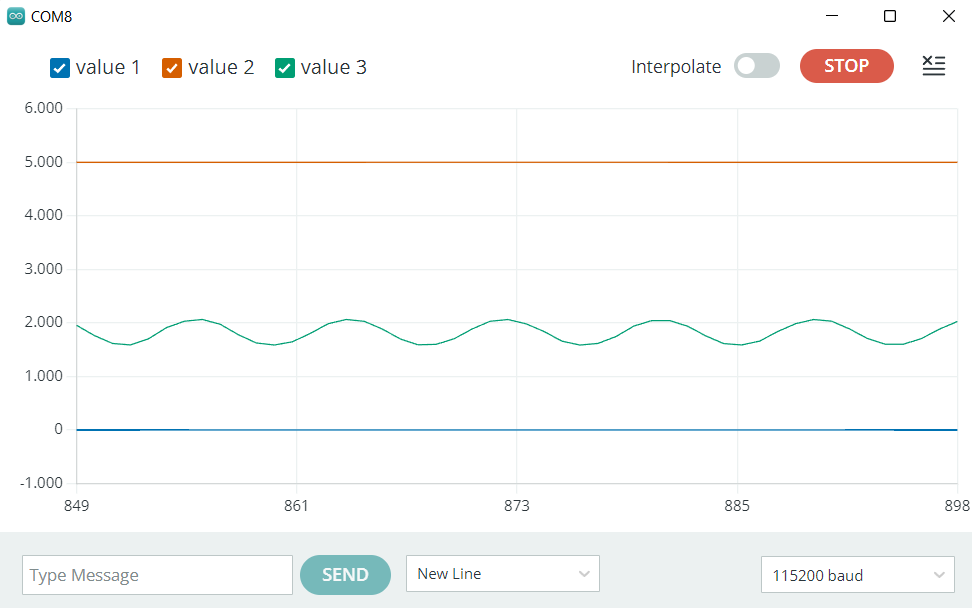
Task: Maximize the serial plotter window
Action: [890, 16]
